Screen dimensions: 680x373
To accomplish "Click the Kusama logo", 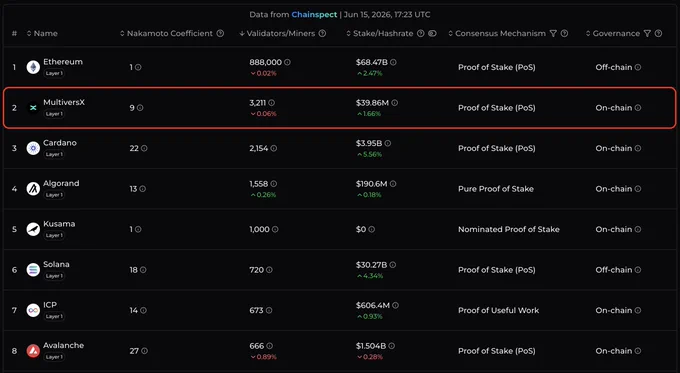I will pyautogui.click(x=33, y=229).
